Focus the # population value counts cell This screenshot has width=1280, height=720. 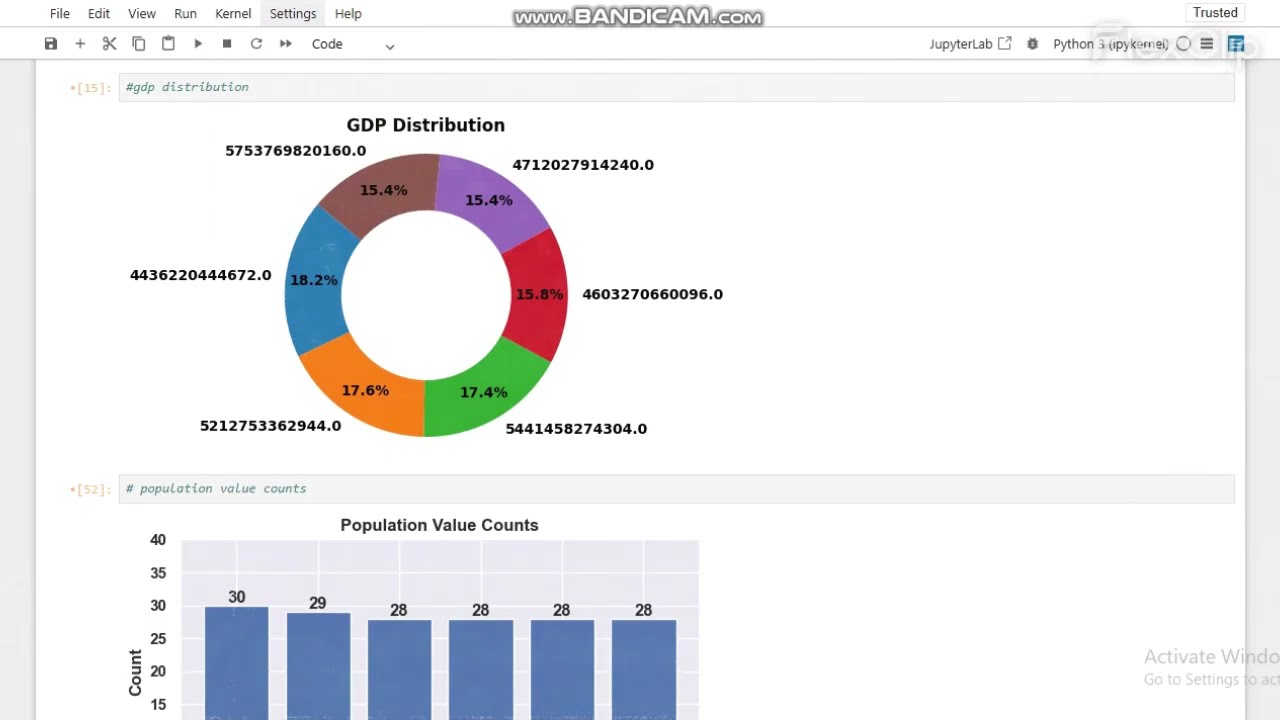click(x=676, y=489)
